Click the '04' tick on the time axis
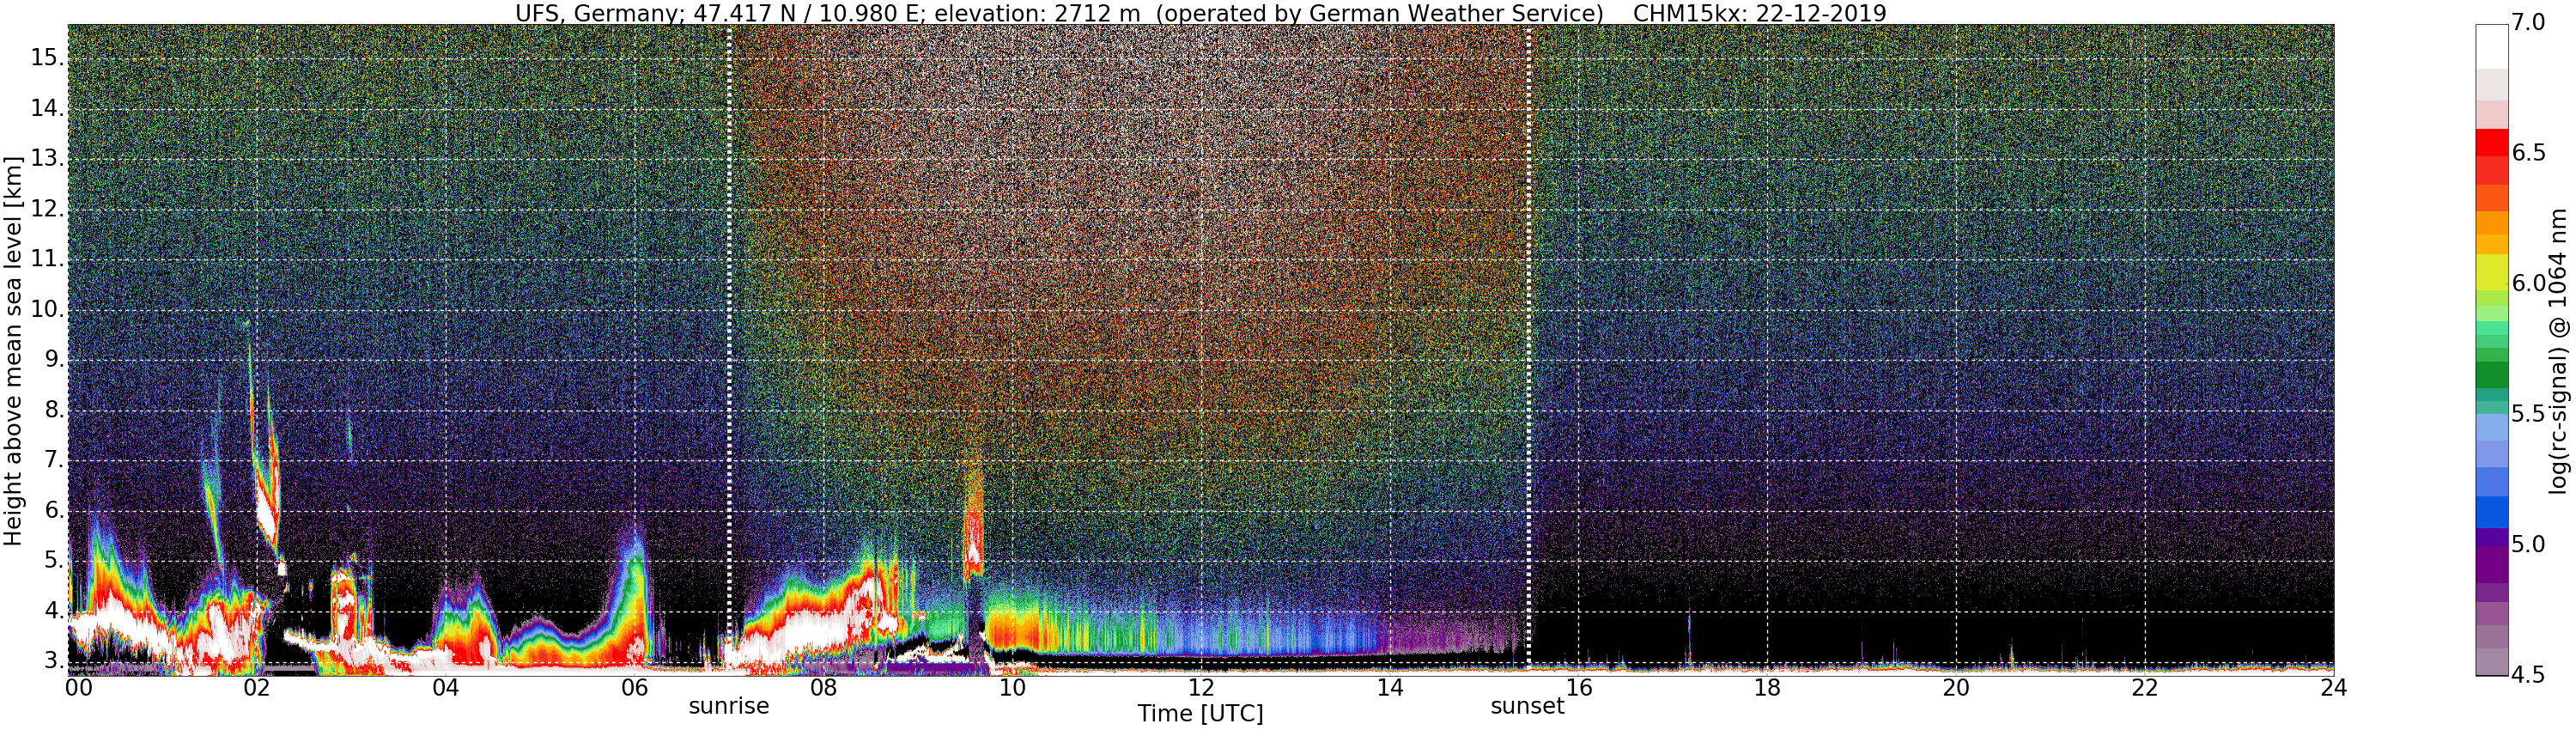The height and width of the screenshot is (730, 2576). [445, 688]
